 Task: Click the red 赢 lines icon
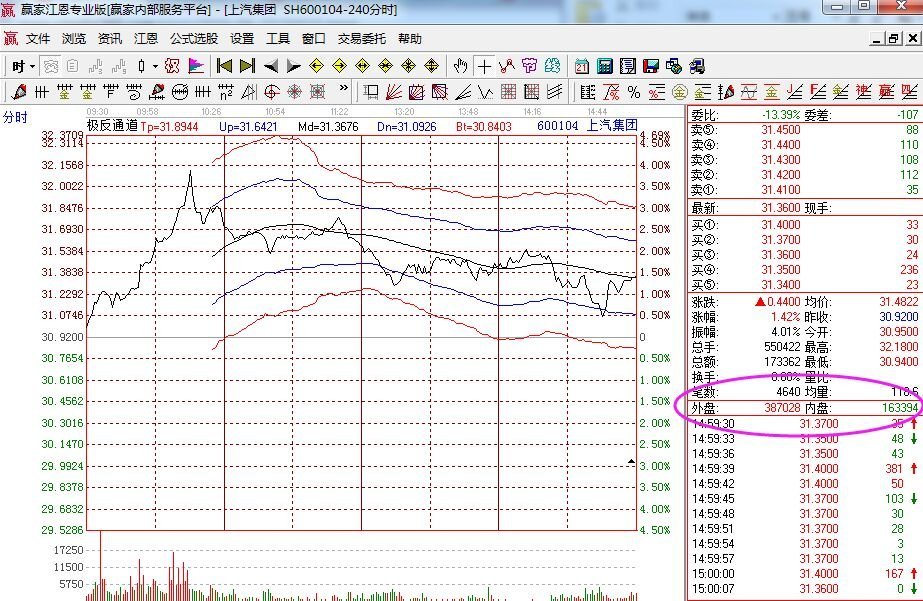[x=887, y=92]
